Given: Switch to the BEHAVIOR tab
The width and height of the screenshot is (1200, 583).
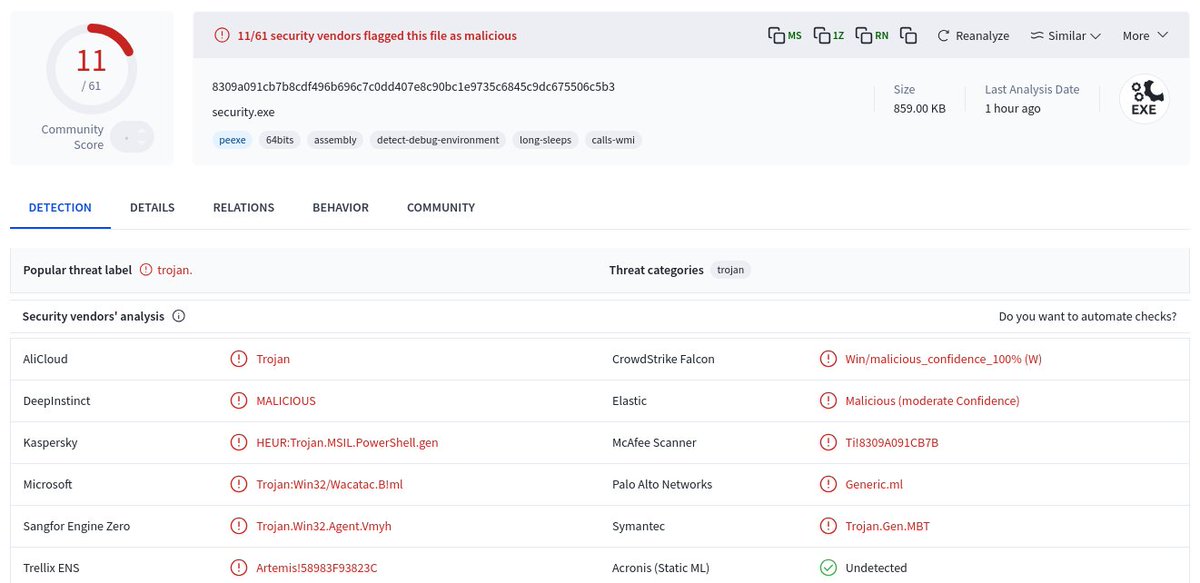Looking at the screenshot, I should pyautogui.click(x=340, y=207).
